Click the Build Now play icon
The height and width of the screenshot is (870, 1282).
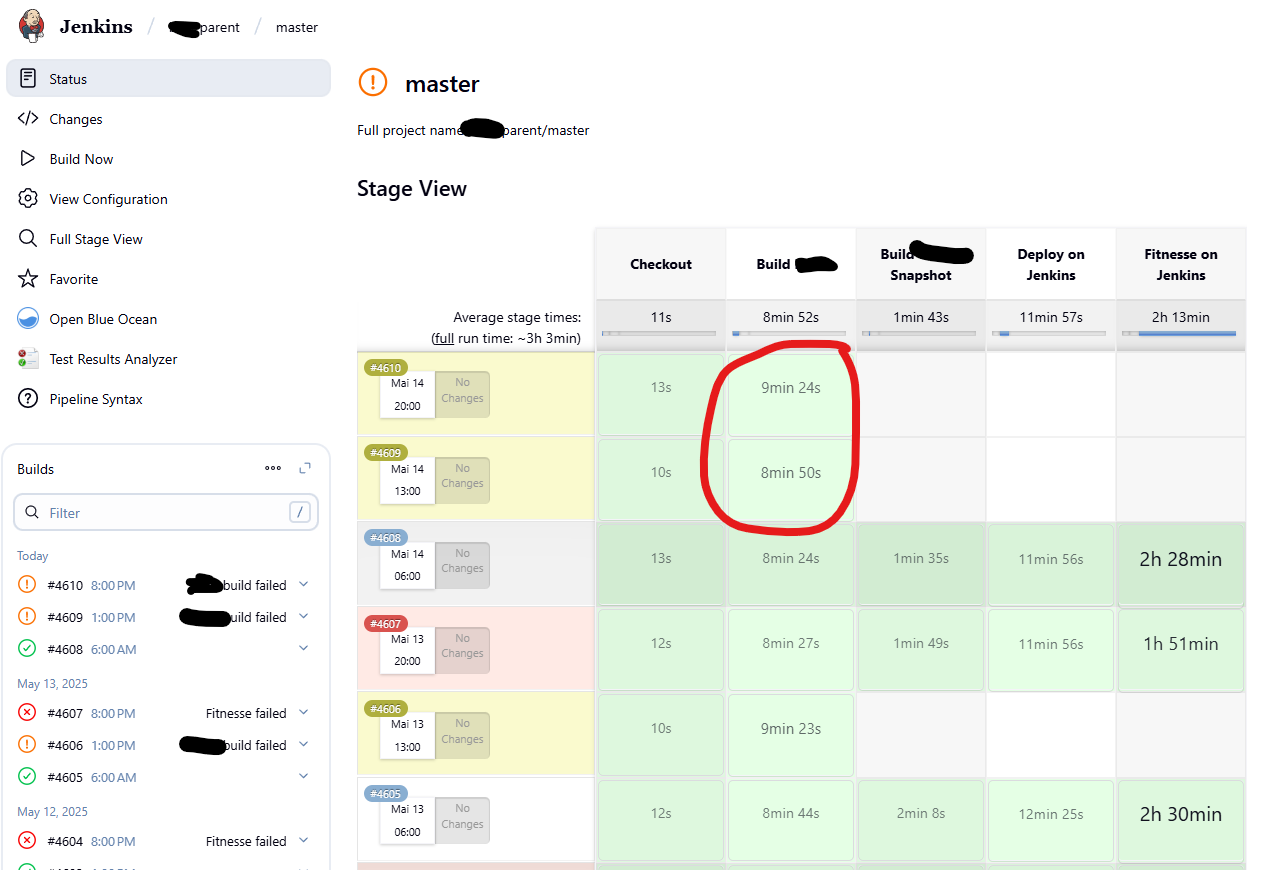pos(28,159)
